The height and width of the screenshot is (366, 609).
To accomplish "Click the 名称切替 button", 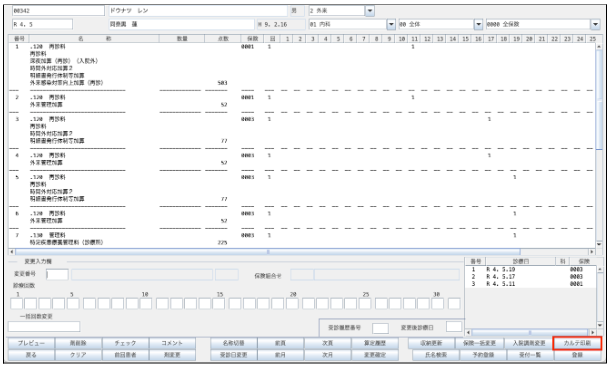I will [x=233, y=343].
